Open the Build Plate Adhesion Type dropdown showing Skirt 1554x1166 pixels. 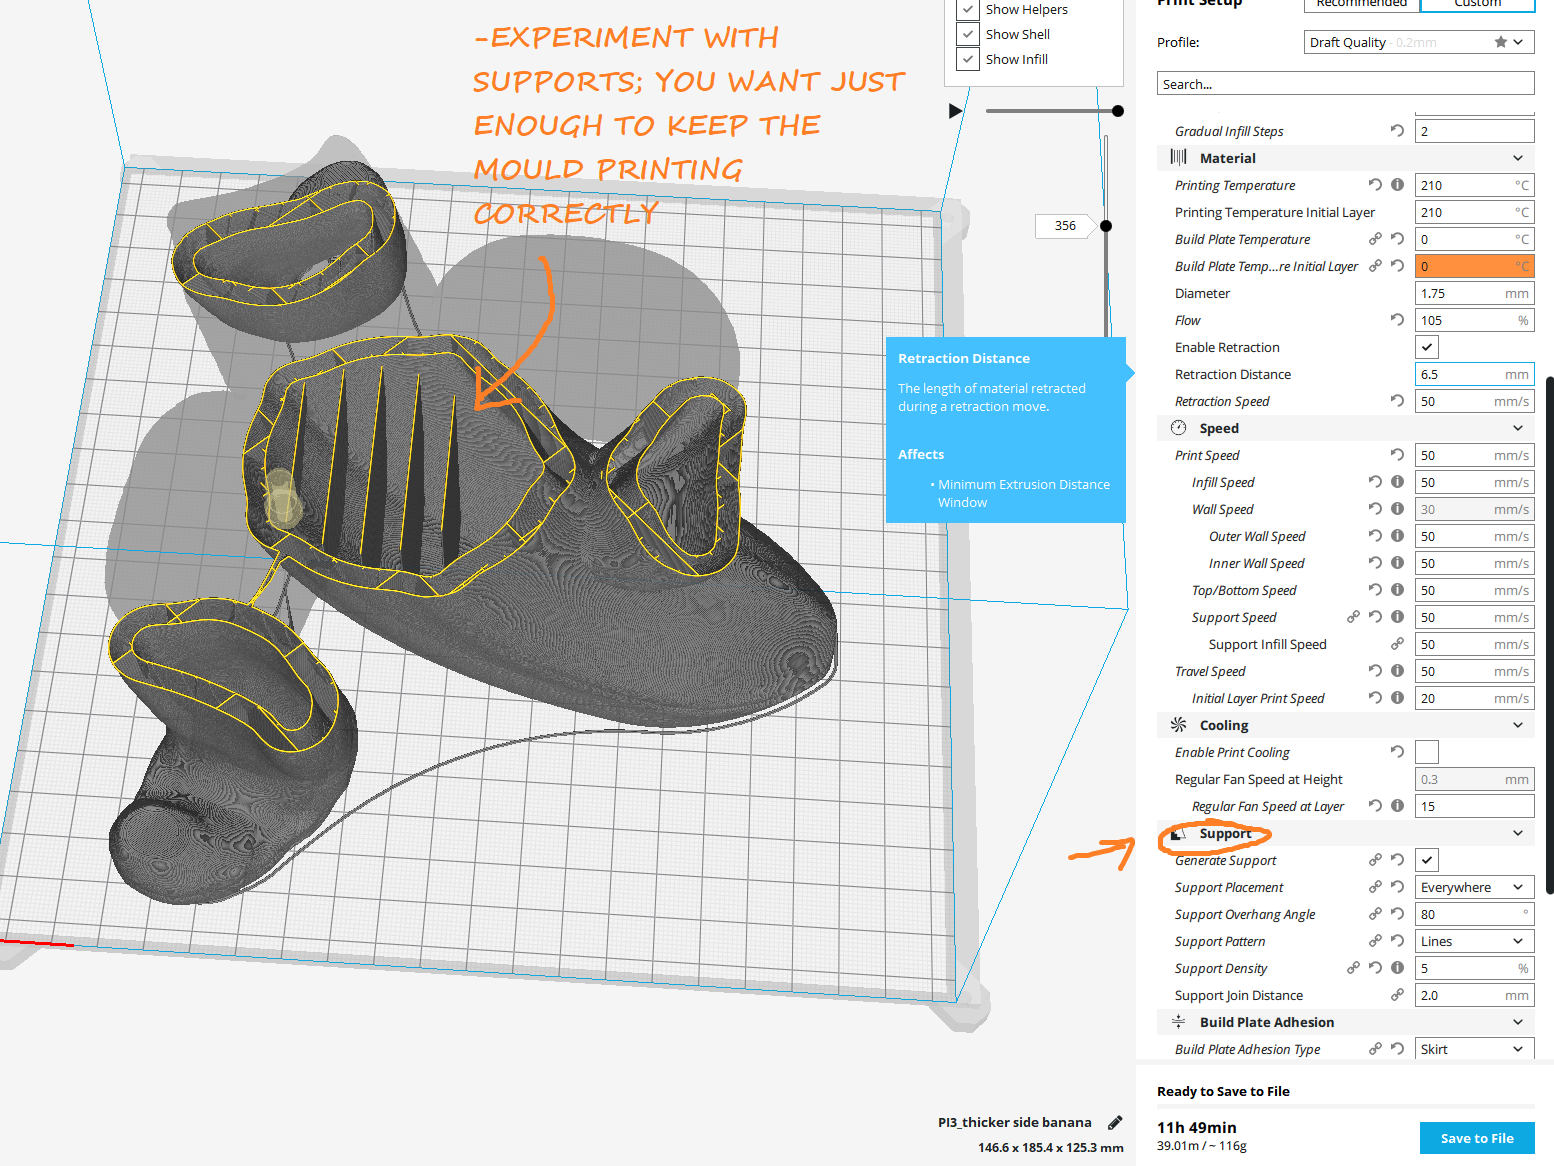tap(1474, 1049)
